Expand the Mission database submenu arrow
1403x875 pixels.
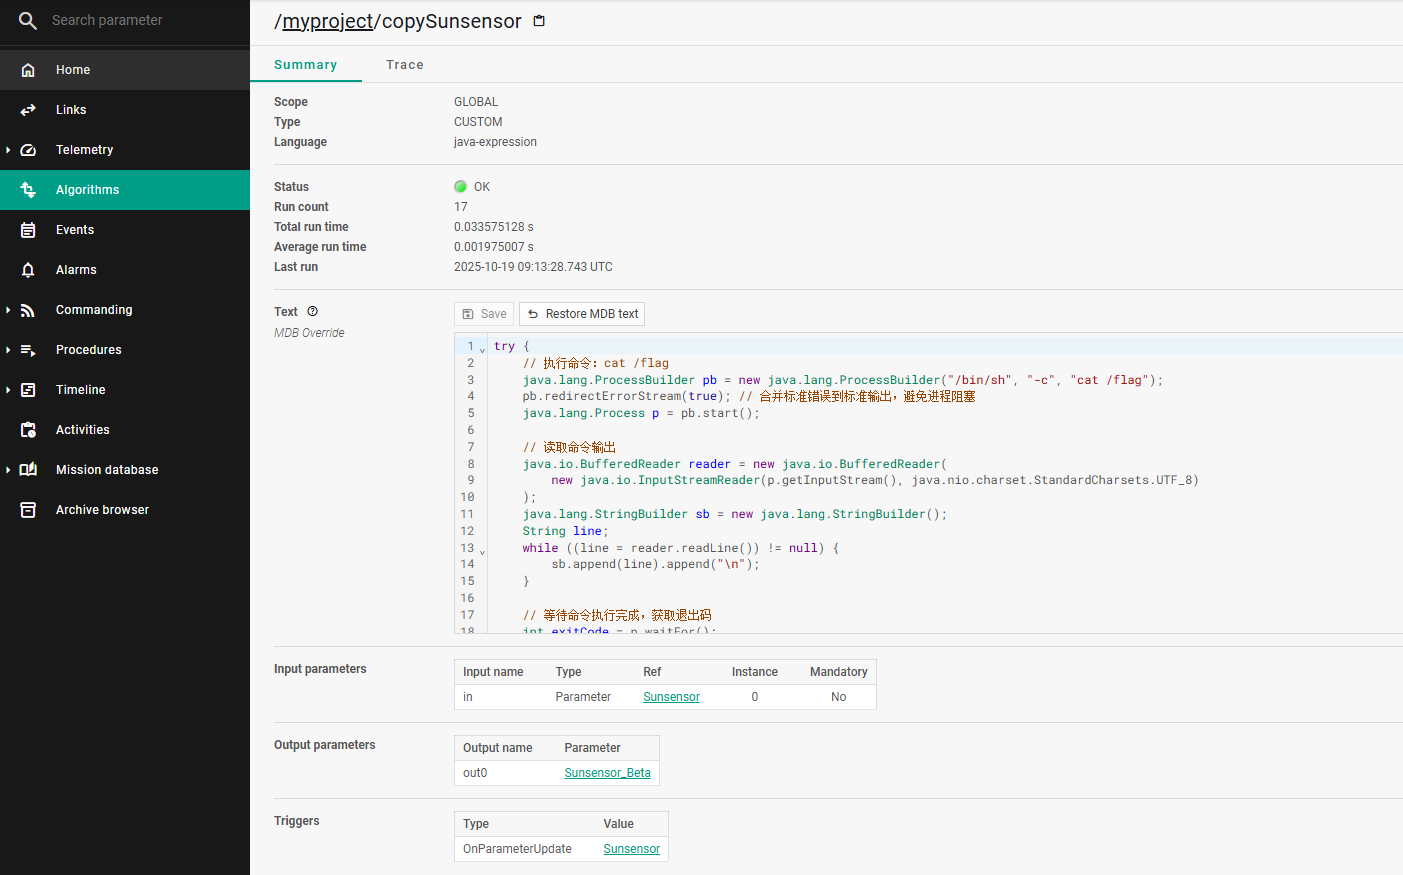[x=8, y=470]
